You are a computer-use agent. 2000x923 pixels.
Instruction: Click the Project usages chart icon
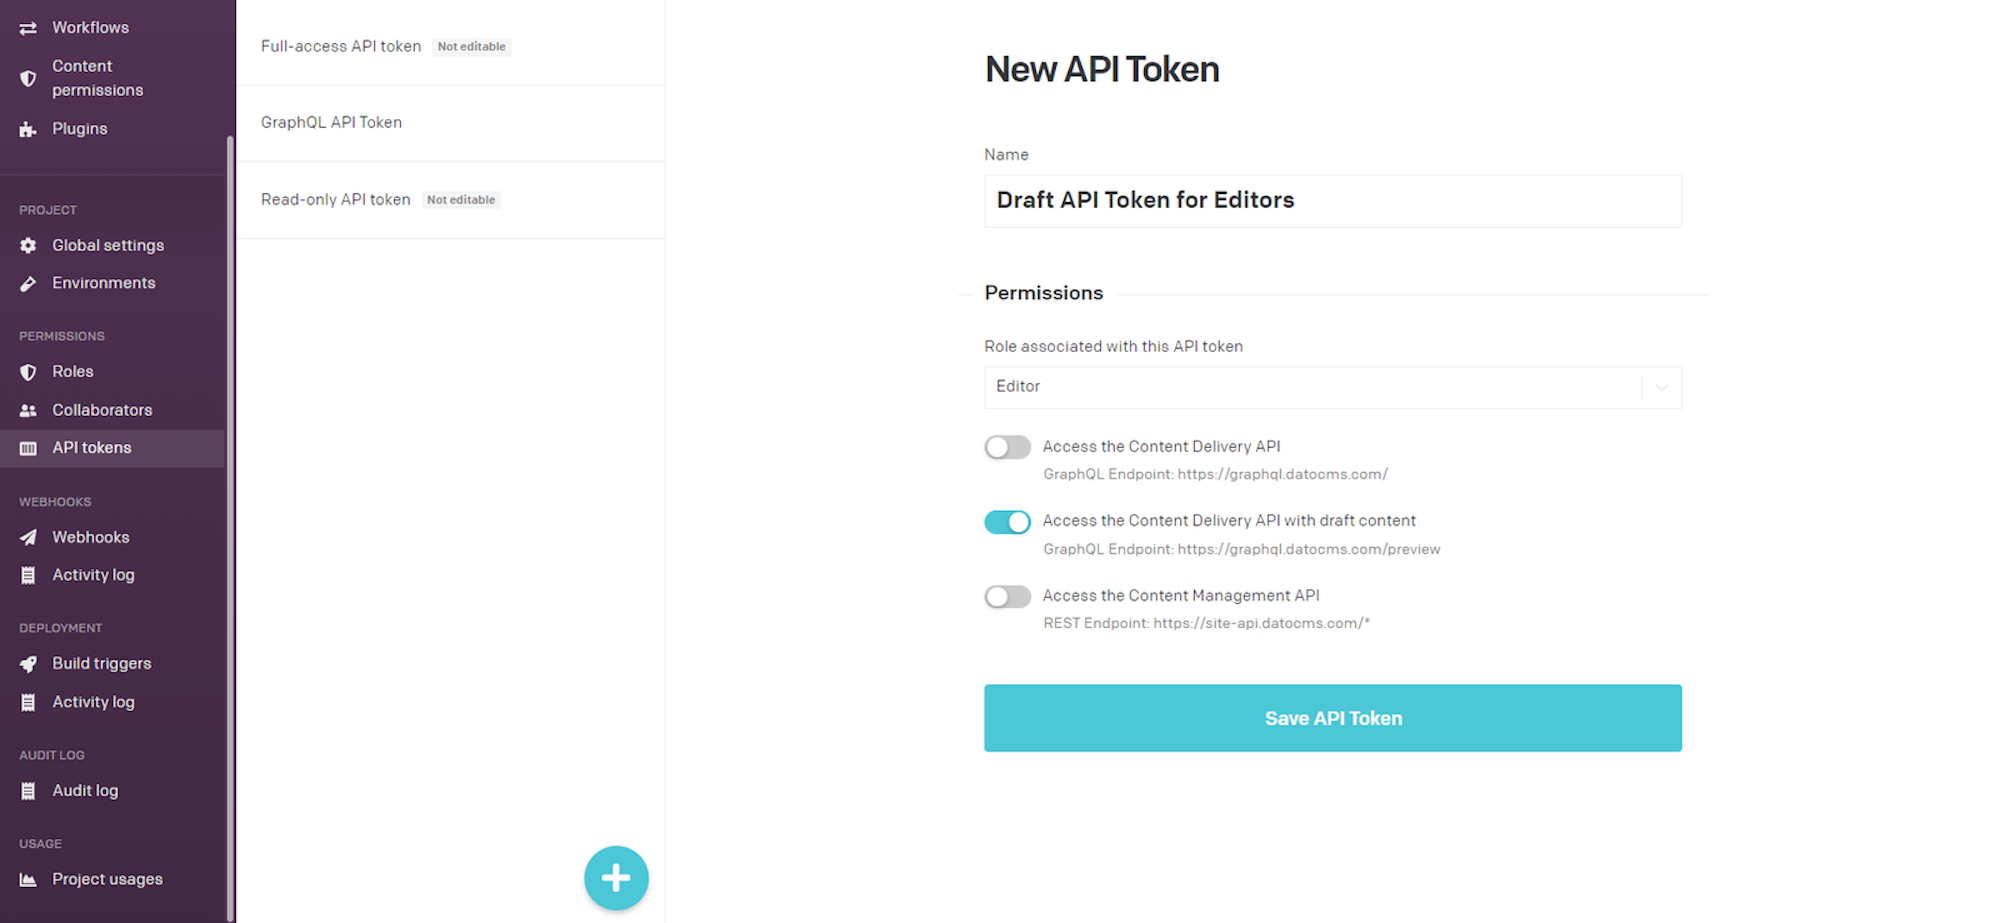[x=28, y=880]
